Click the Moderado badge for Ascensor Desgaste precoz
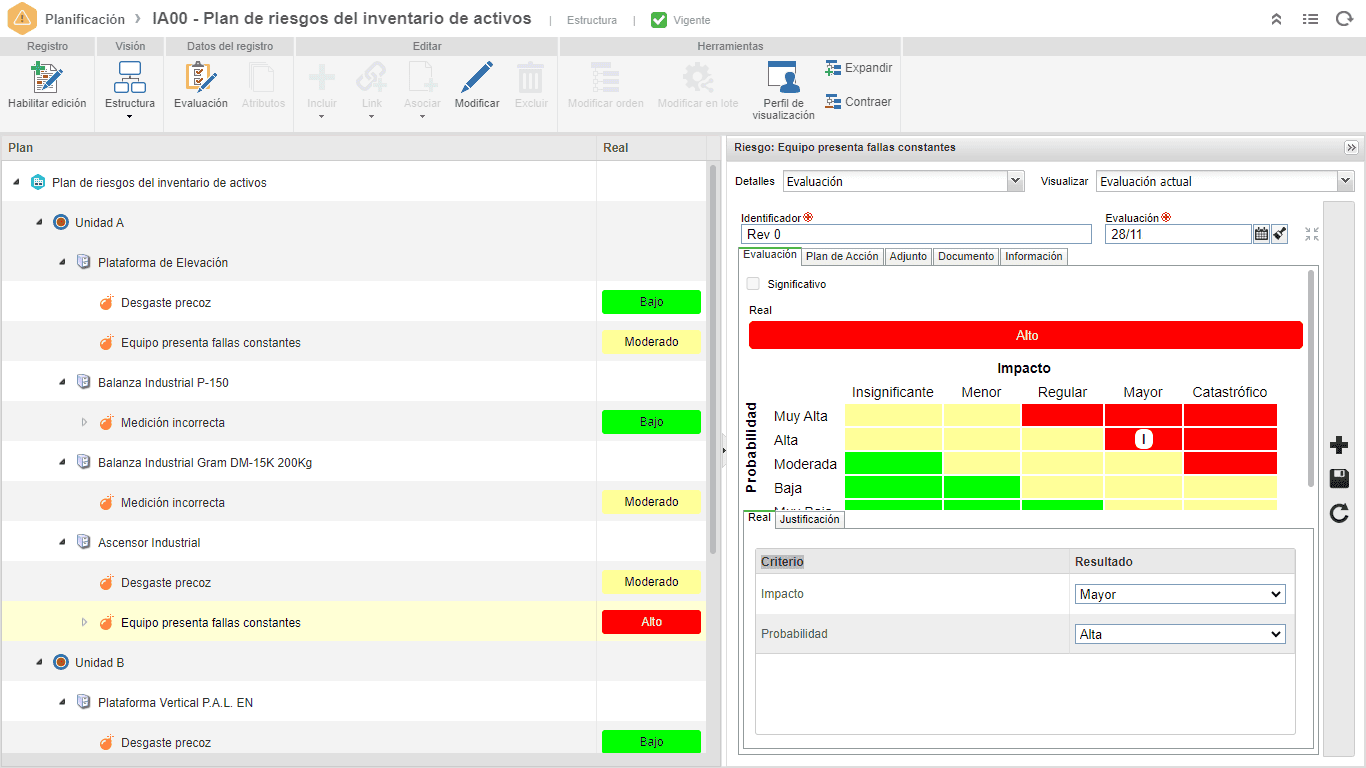 click(x=651, y=582)
